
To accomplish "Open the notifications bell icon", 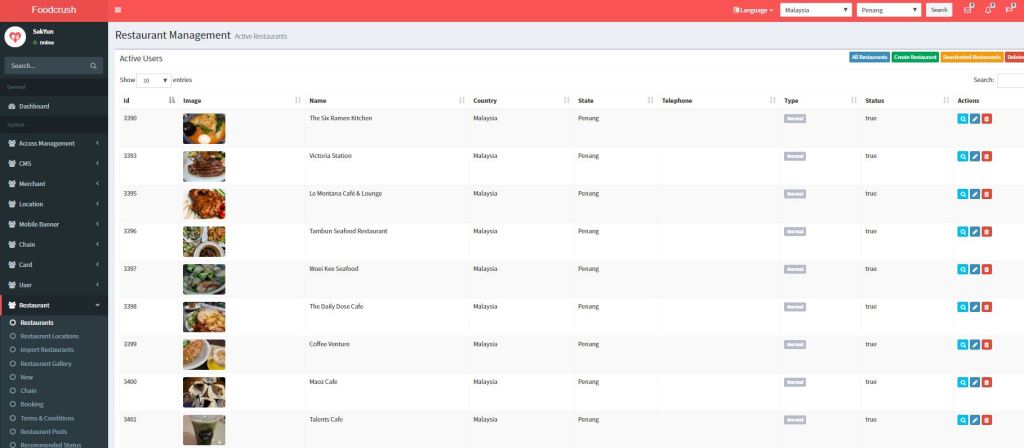I will point(989,10).
